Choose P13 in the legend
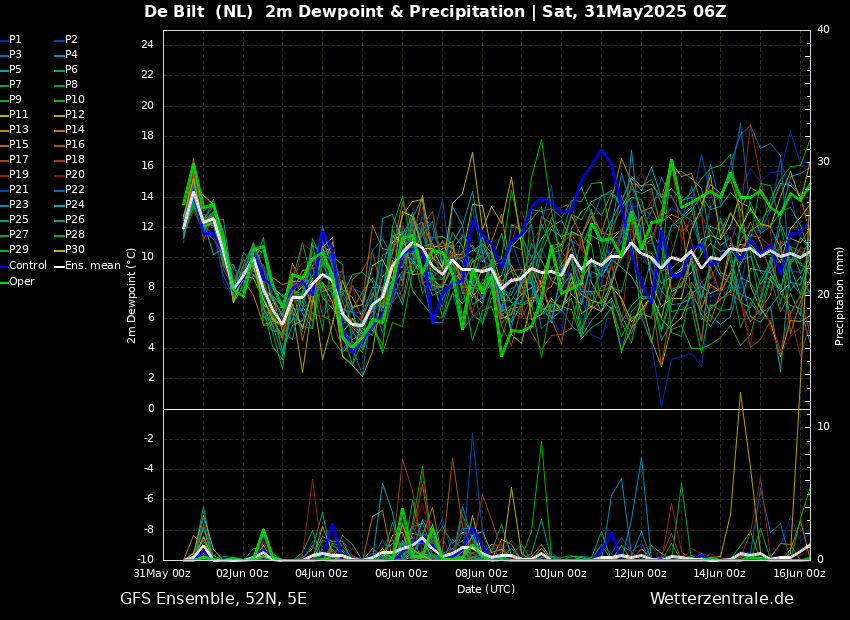The width and height of the screenshot is (850, 620). click(14, 130)
